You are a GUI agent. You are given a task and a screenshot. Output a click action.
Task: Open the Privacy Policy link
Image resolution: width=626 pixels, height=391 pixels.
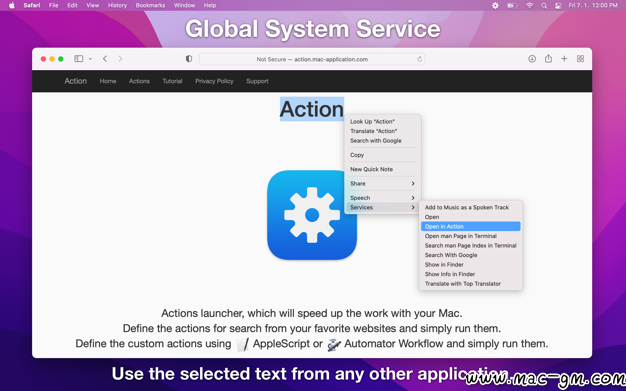click(214, 81)
